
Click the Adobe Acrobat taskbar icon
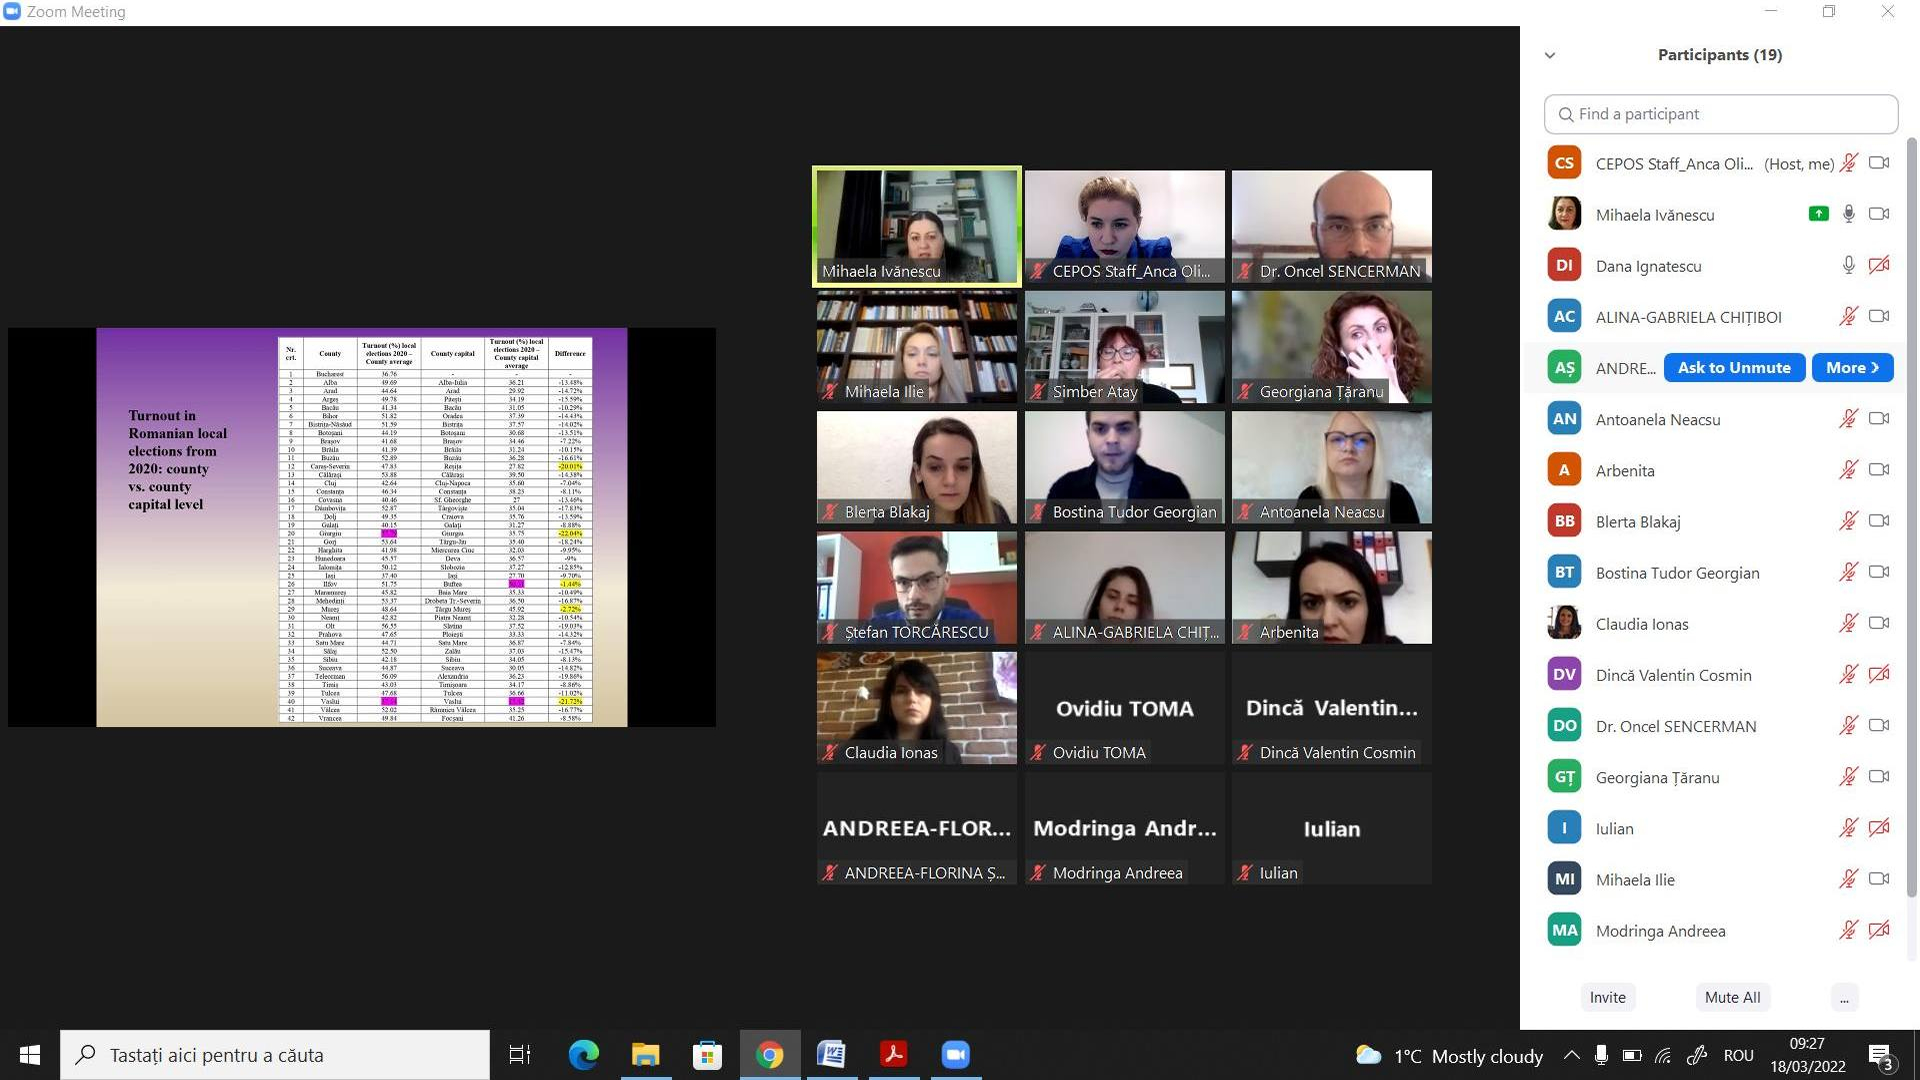(x=893, y=1055)
